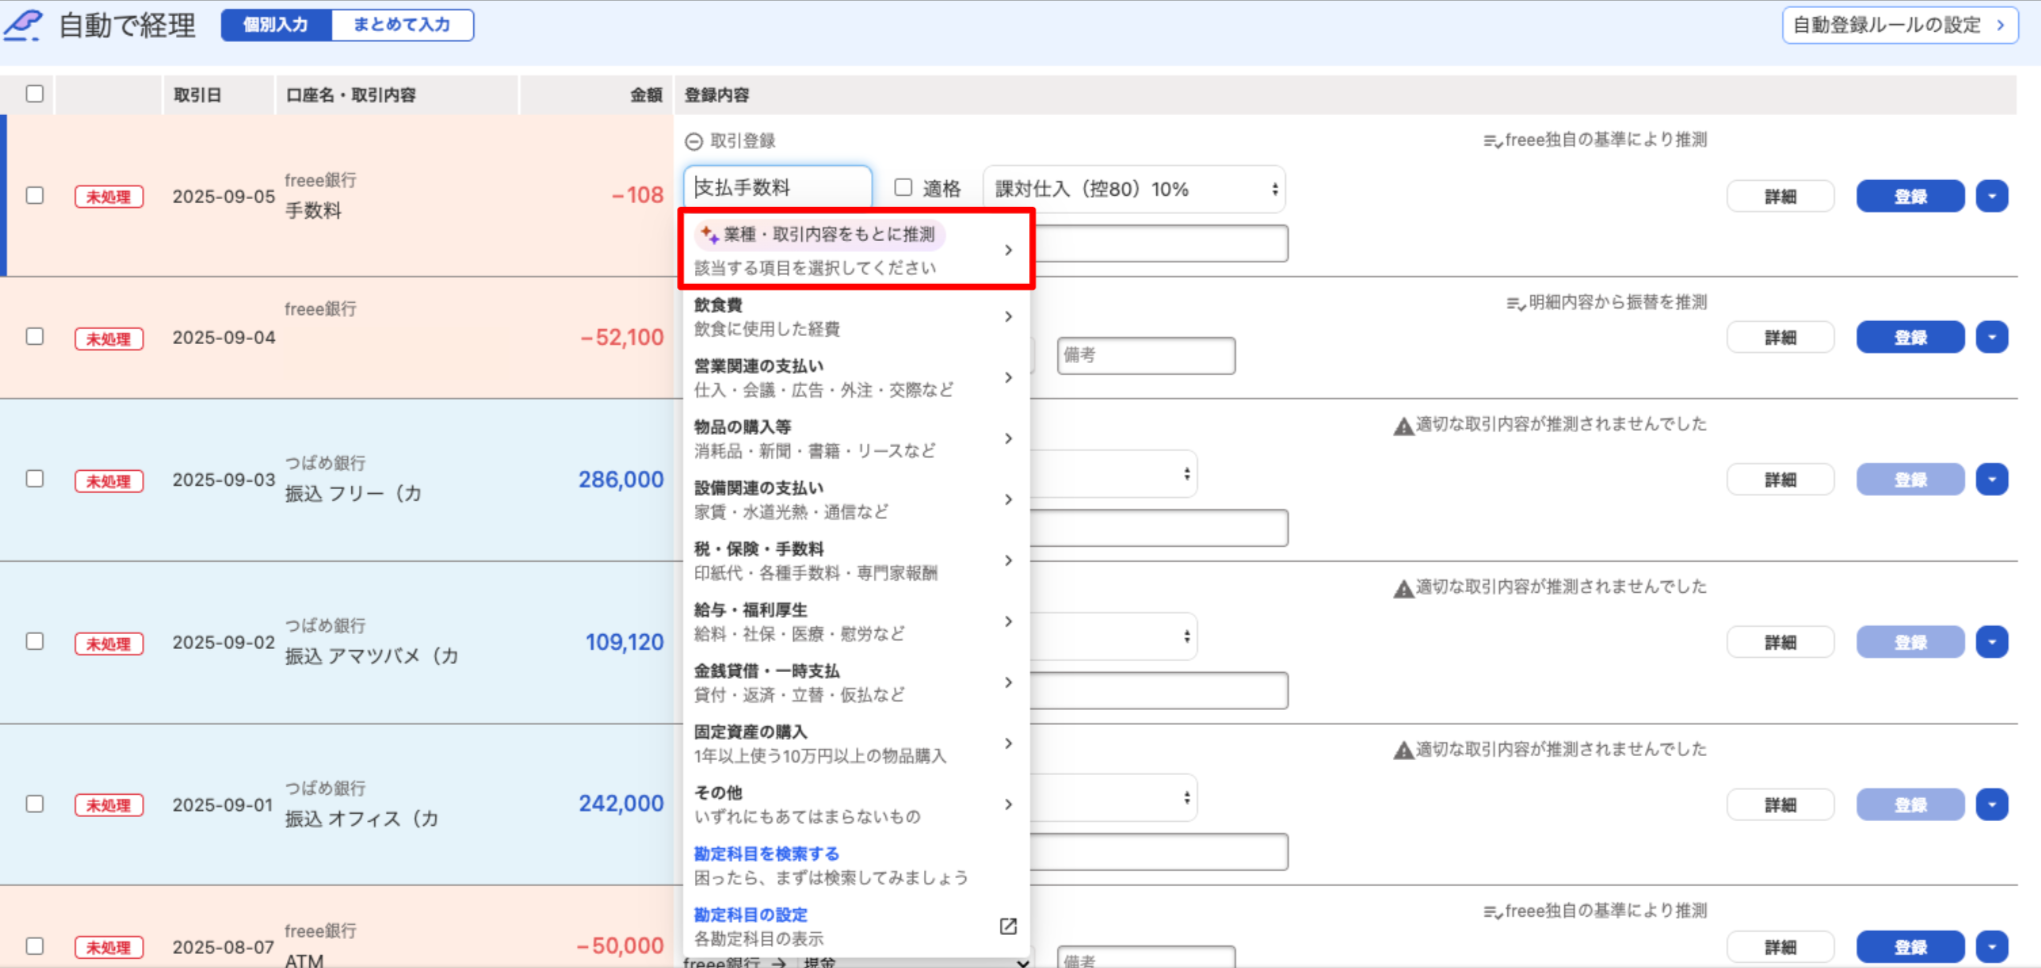Check the 2025-08-07 ATM row checkbox
The height and width of the screenshot is (968, 2041).
click(35, 946)
